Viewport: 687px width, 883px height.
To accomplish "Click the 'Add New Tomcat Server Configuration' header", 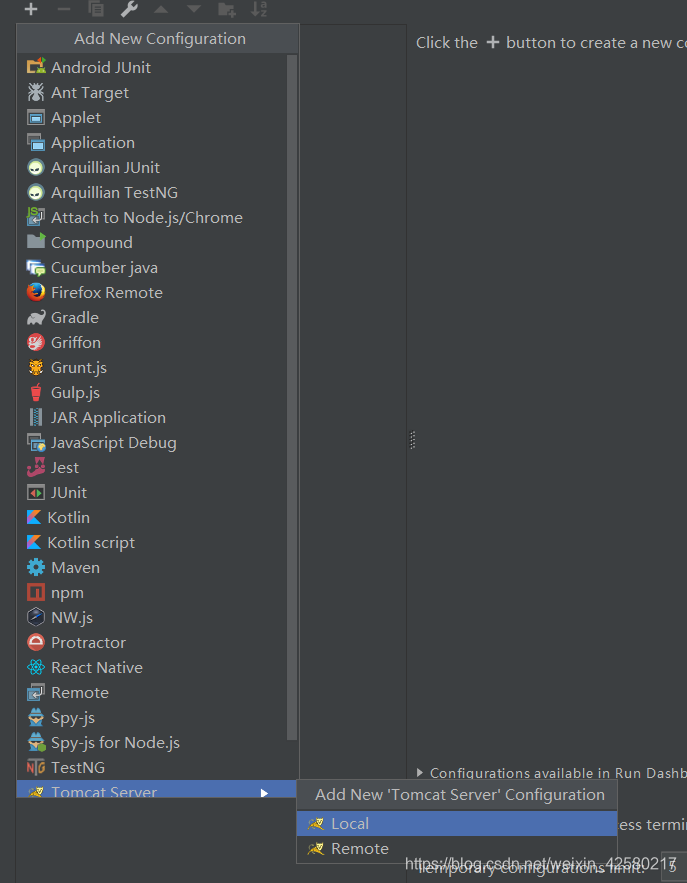I will click(460, 795).
